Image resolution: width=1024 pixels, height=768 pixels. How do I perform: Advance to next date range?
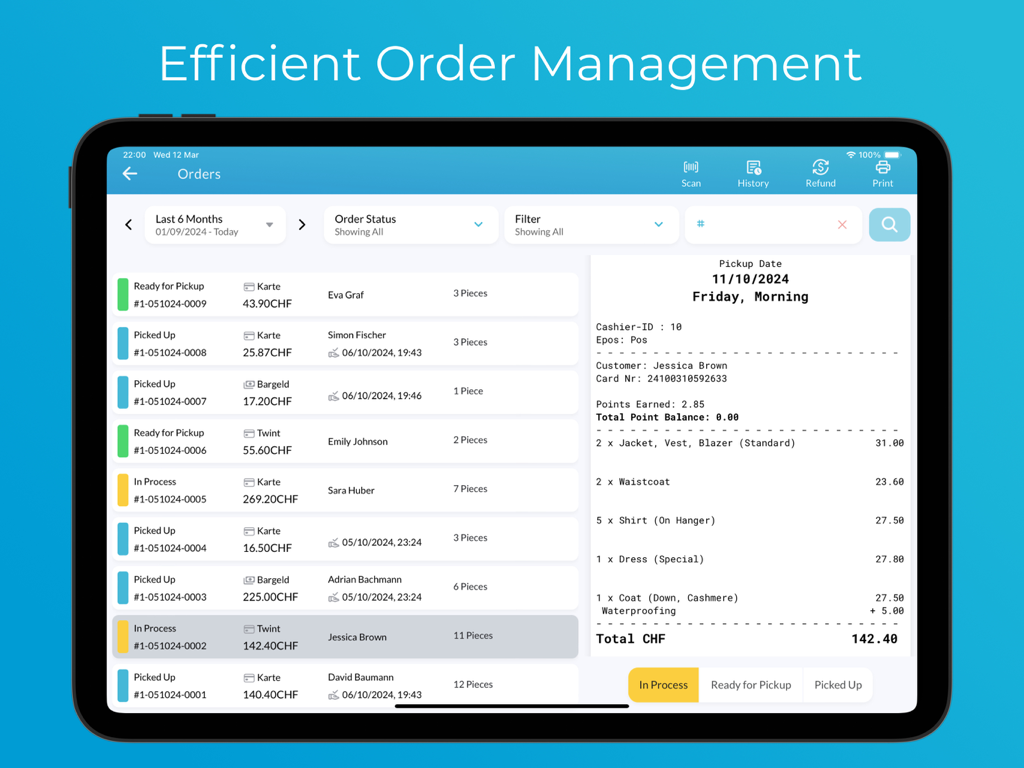302,225
